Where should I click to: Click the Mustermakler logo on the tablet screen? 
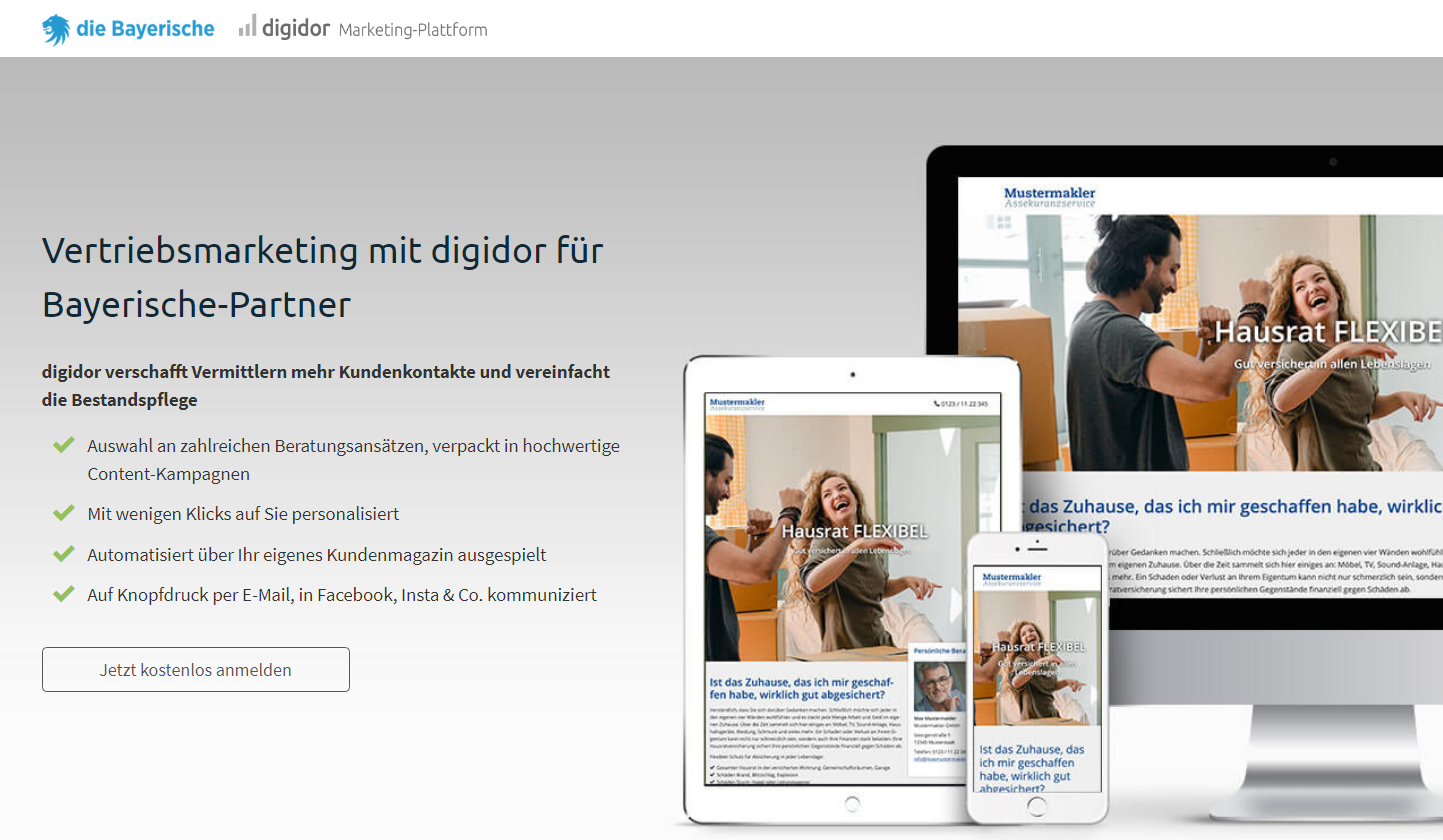(x=738, y=404)
